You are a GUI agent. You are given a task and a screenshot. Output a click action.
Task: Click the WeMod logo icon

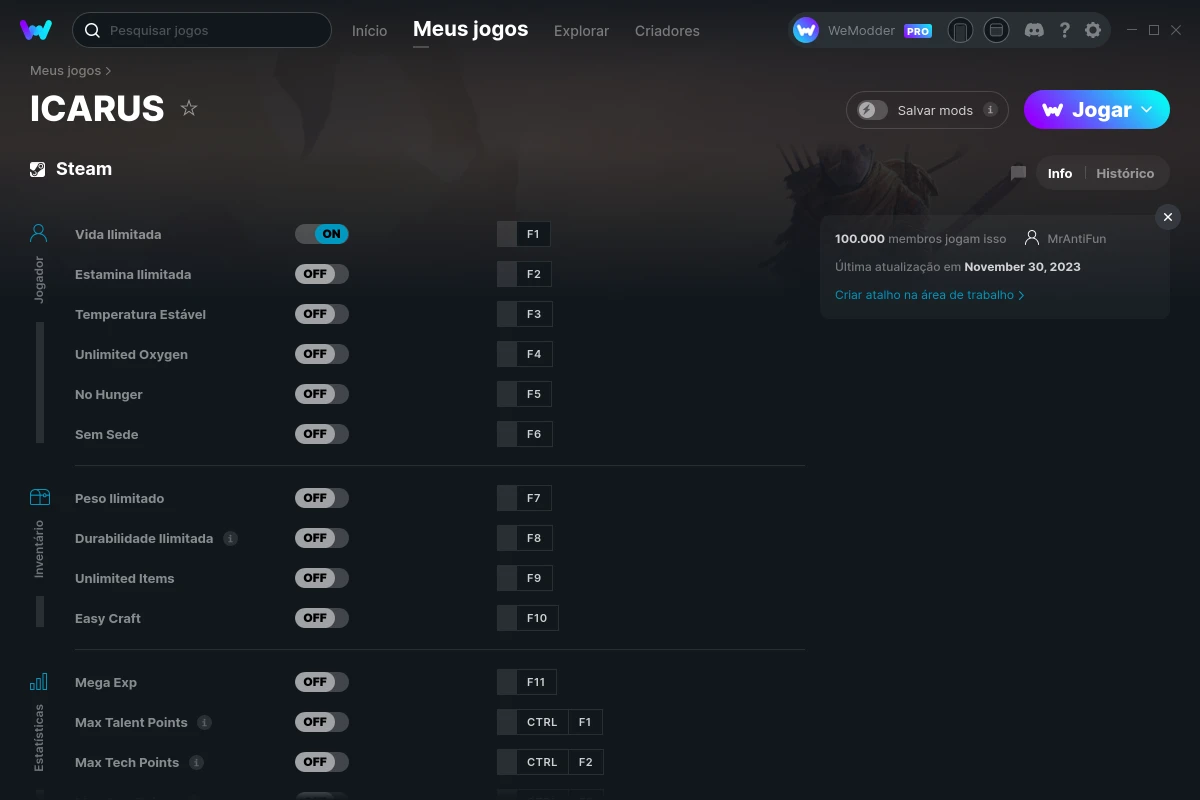tap(36, 30)
